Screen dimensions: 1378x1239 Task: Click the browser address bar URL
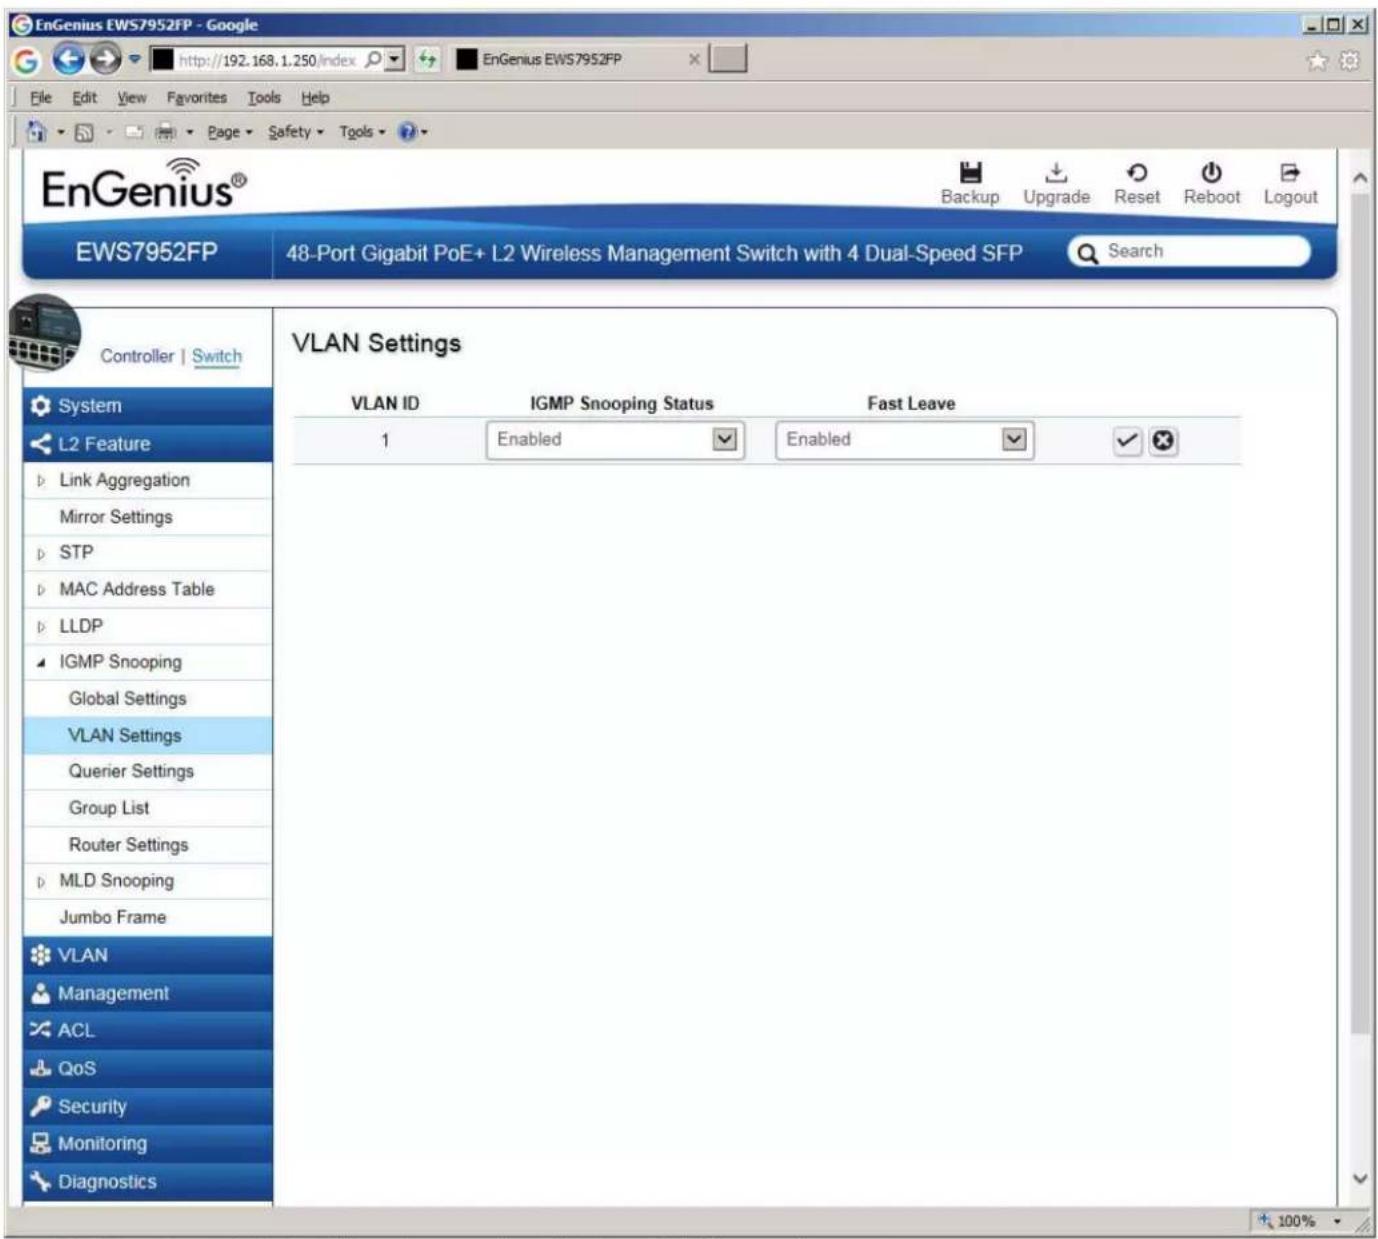tap(266, 60)
